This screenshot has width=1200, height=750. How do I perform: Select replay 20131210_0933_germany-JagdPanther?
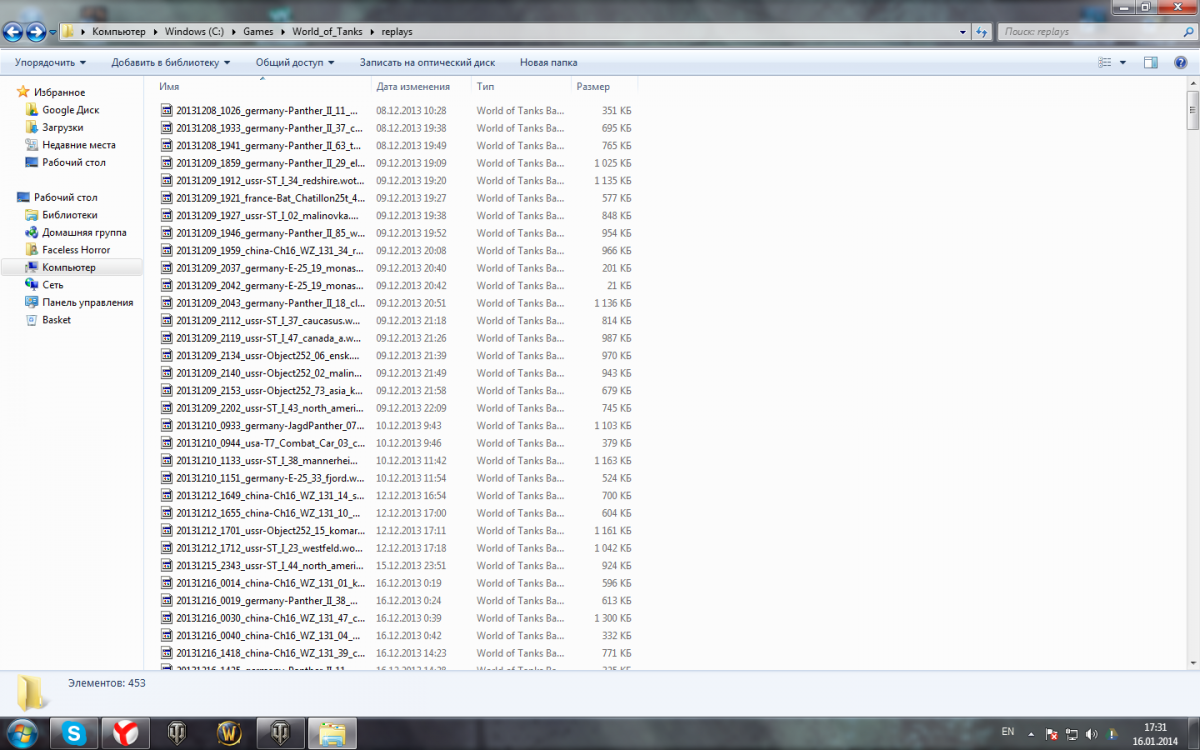pos(270,425)
